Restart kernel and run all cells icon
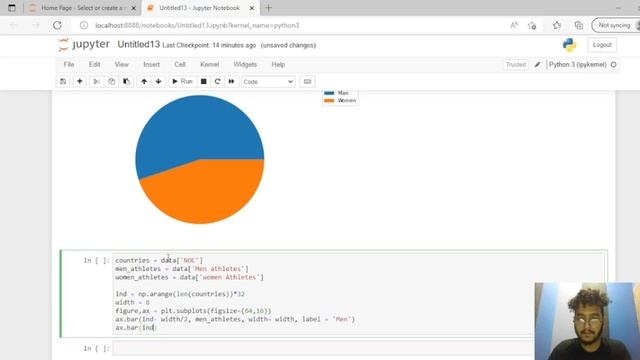The width and height of the screenshot is (640, 360). click(231, 82)
